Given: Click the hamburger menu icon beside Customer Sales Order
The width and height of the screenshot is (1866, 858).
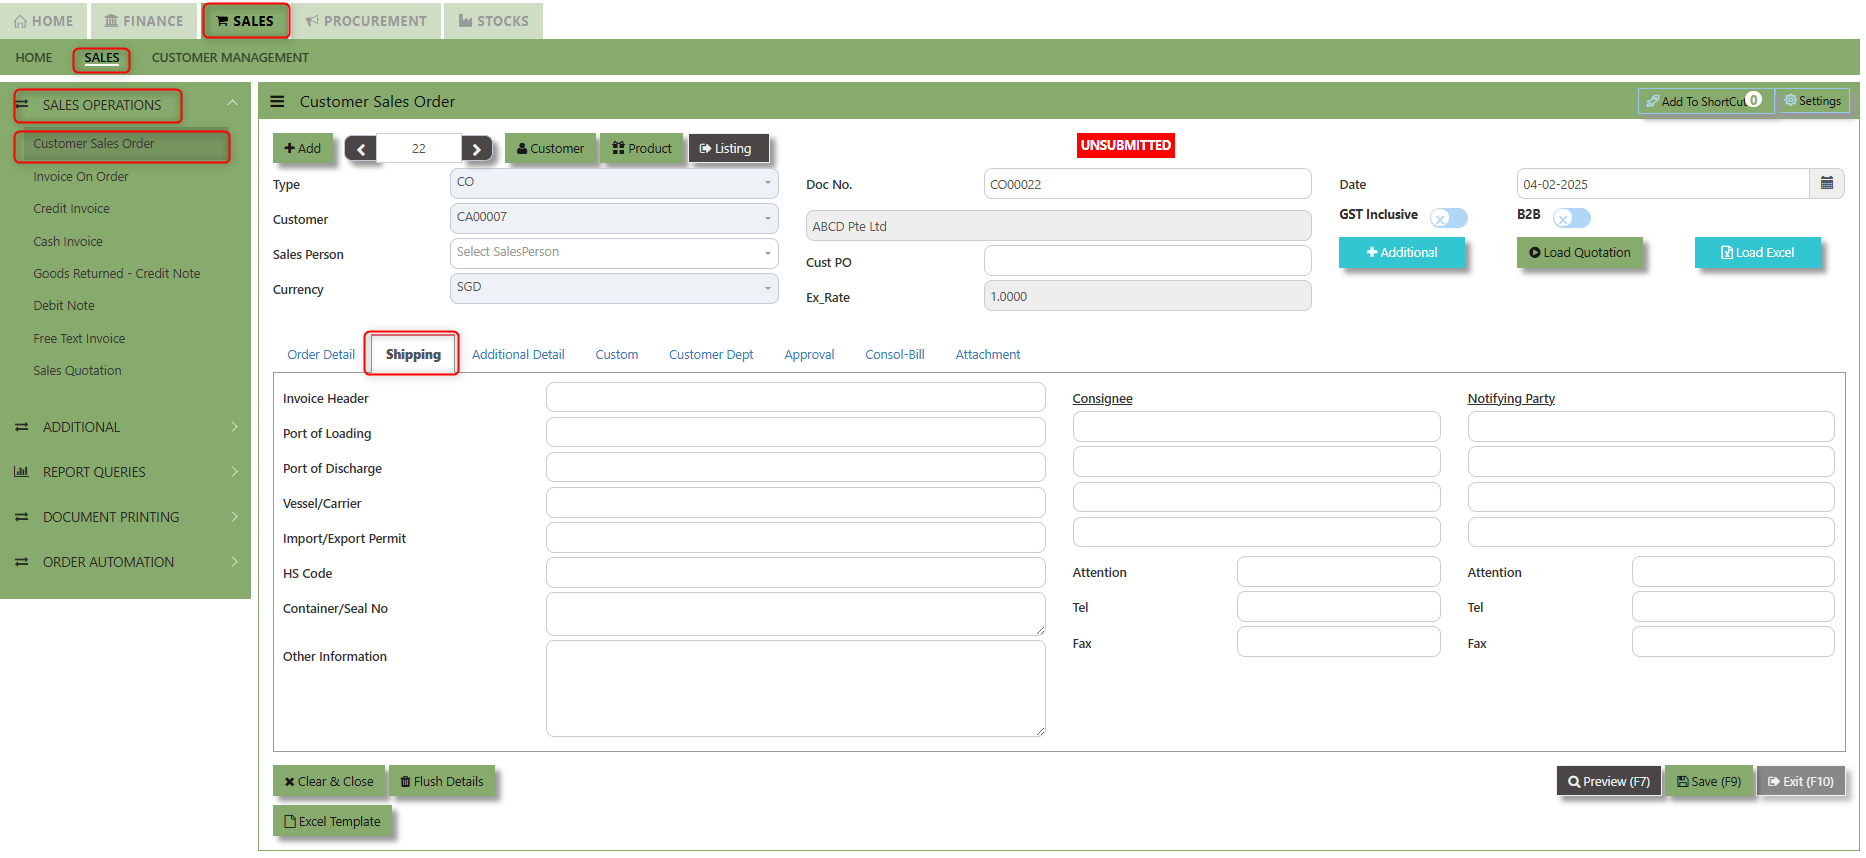Looking at the screenshot, I should point(277,102).
